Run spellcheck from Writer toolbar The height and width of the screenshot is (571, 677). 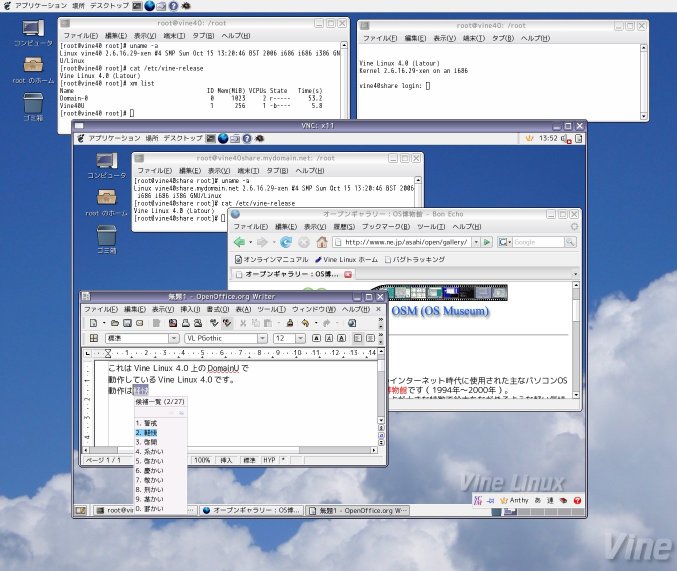tap(214, 323)
